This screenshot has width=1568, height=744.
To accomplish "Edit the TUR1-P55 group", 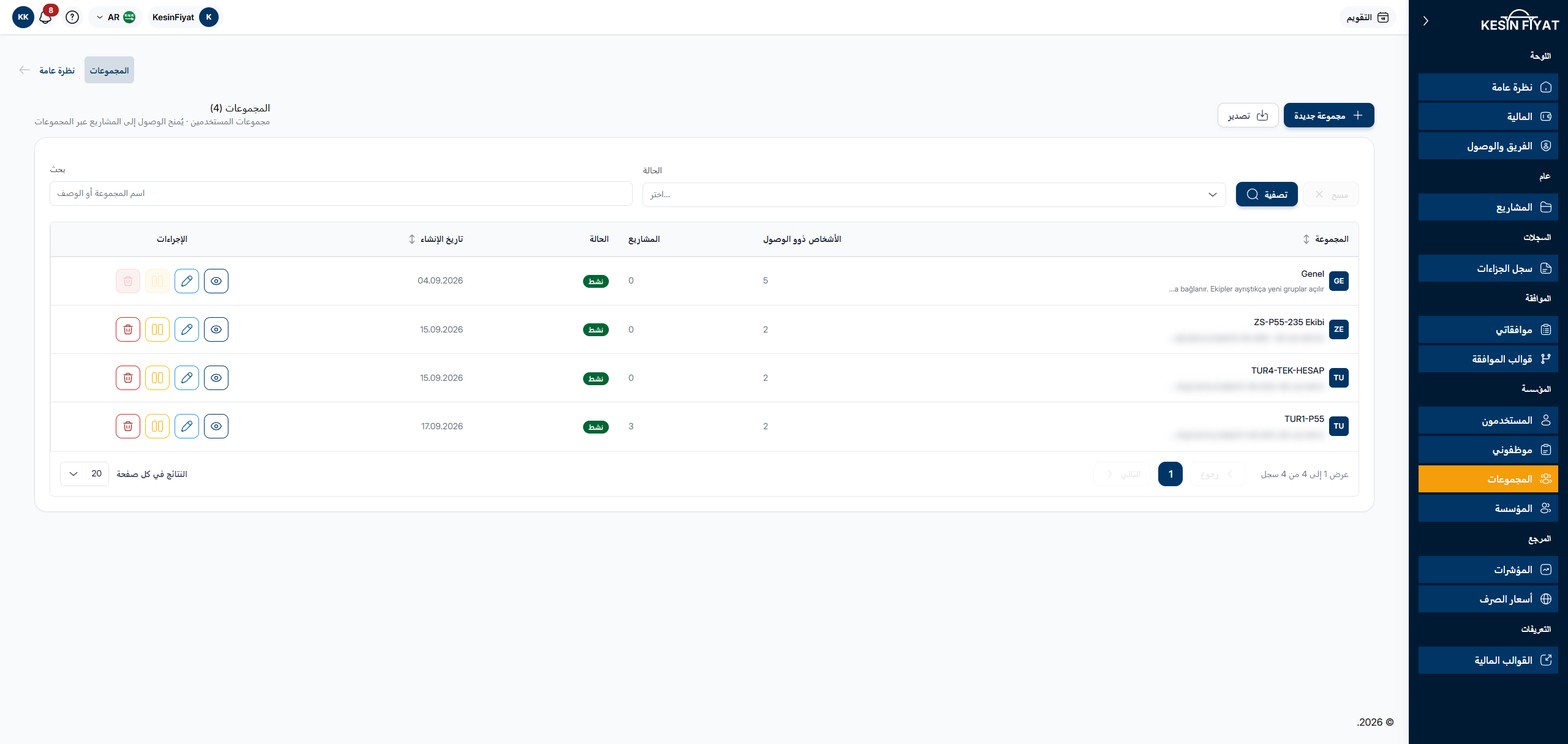I will (187, 427).
